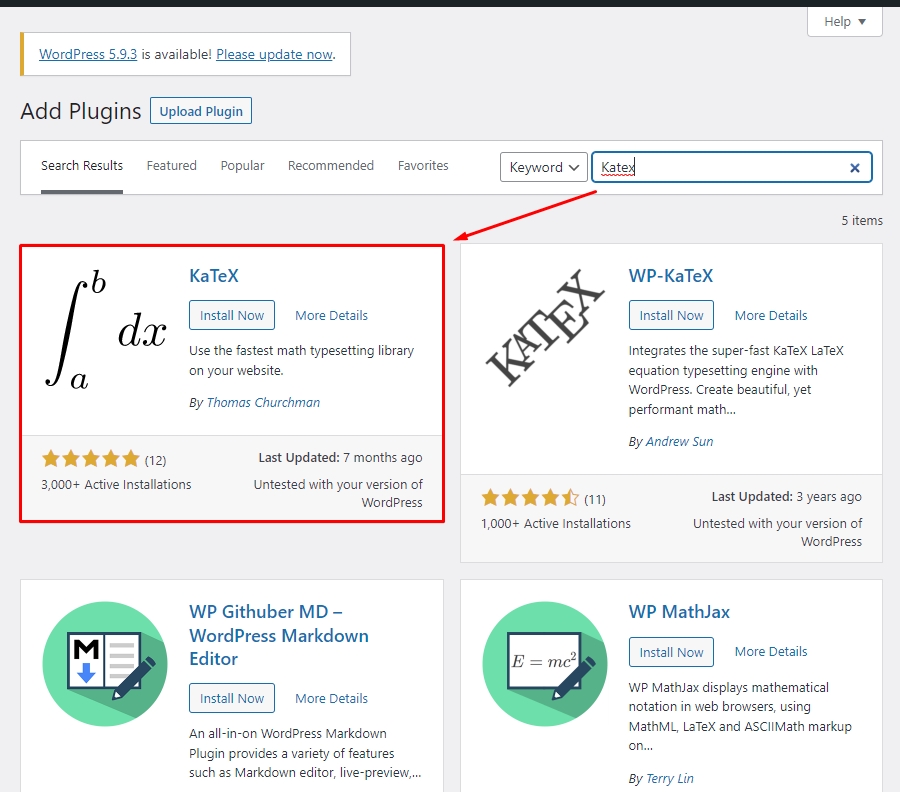Click Last Updated 3 years ago text
The image size is (900, 792).
pyautogui.click(x=786, y=497)
